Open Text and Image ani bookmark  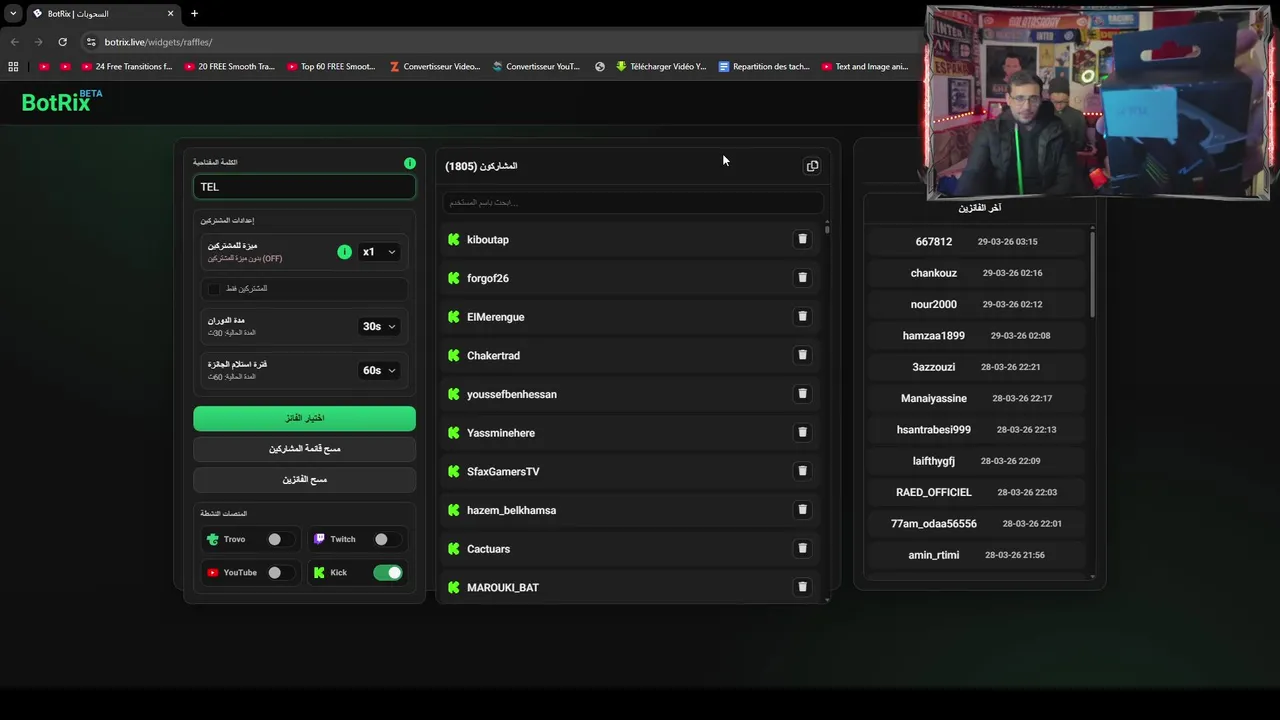[x=865, y=67]
